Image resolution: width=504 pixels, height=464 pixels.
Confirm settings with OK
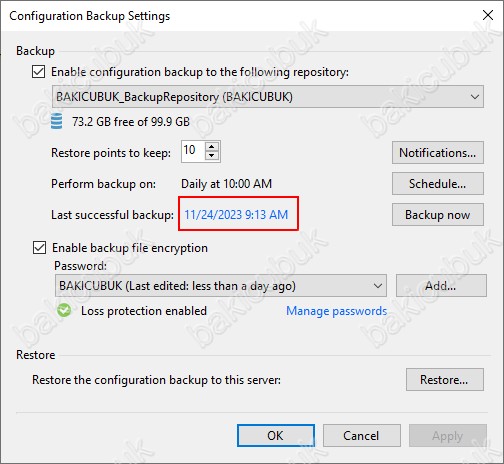(276, 436)
